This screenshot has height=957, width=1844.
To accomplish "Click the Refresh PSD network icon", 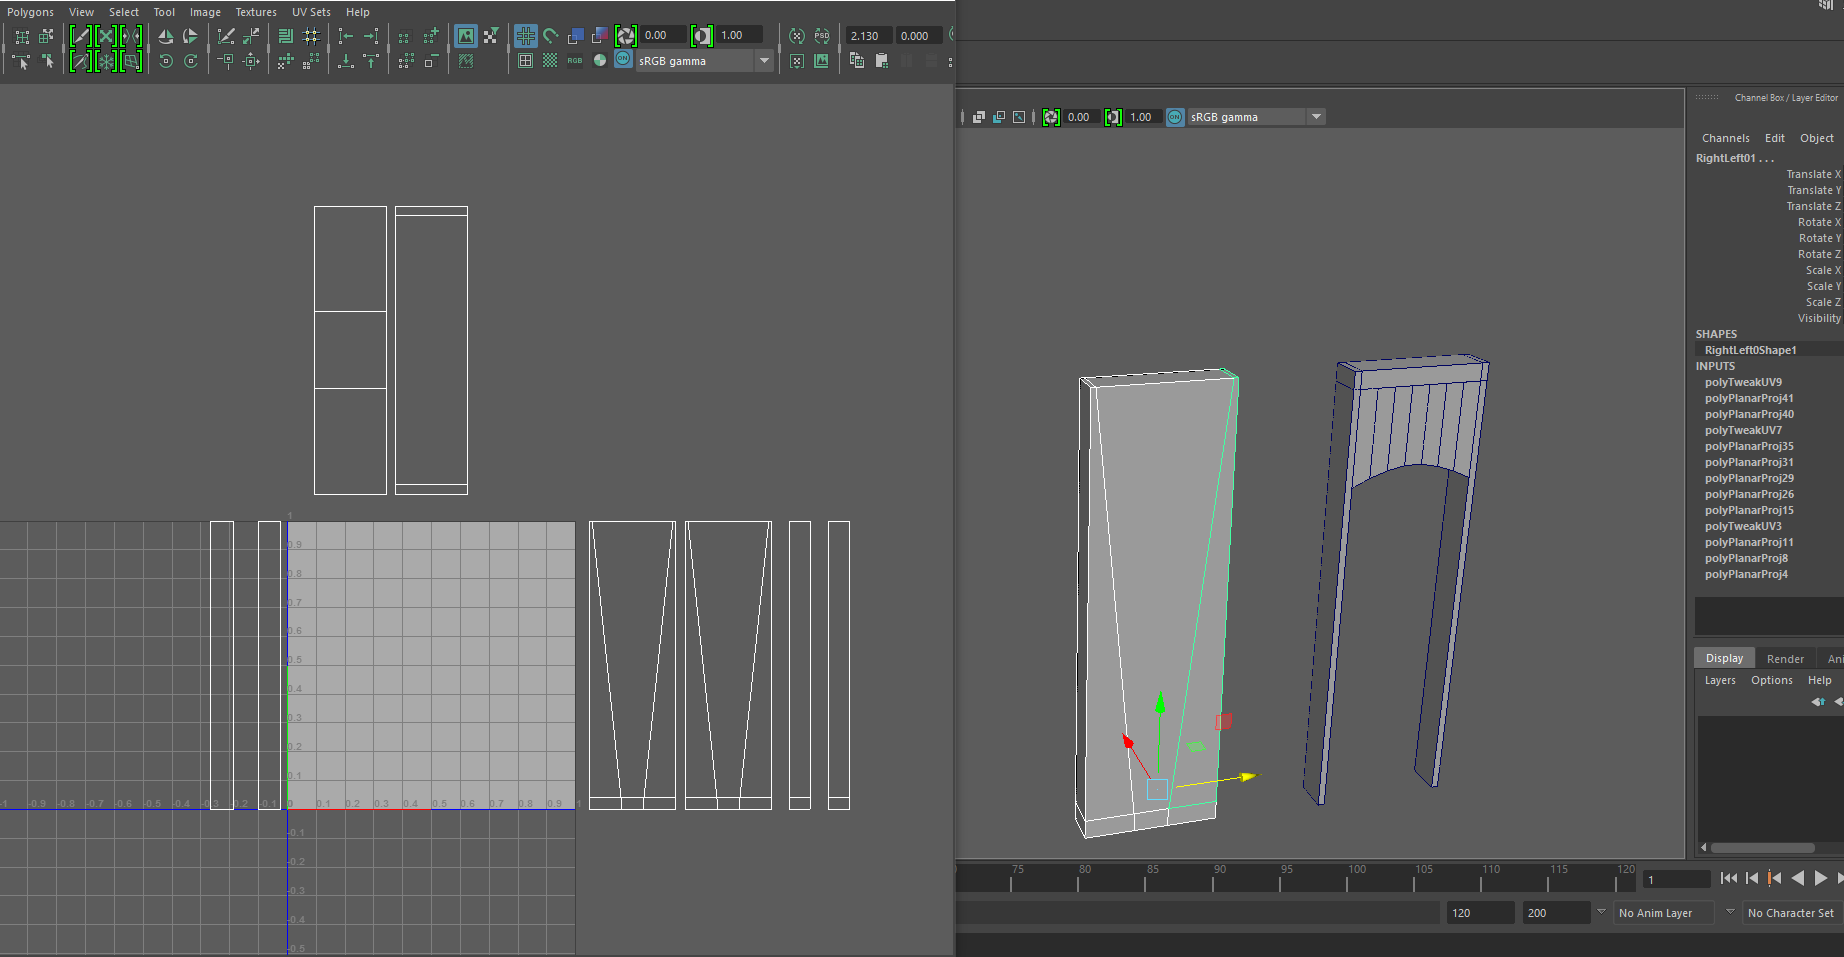I will point(822,35).
